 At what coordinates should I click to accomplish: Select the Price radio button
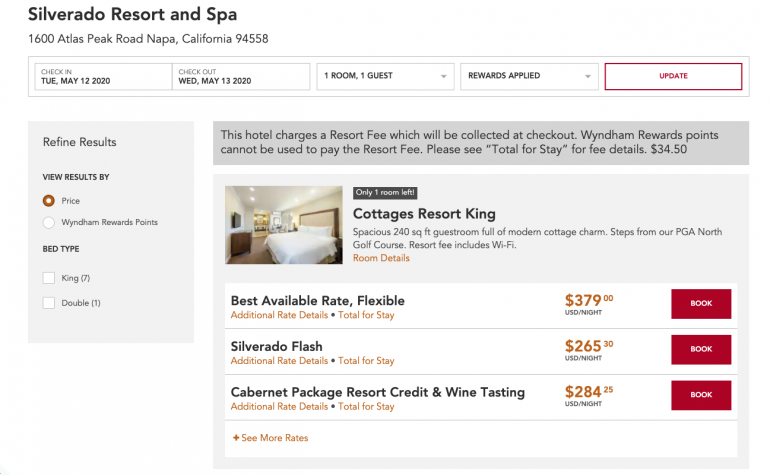[49, 200]
